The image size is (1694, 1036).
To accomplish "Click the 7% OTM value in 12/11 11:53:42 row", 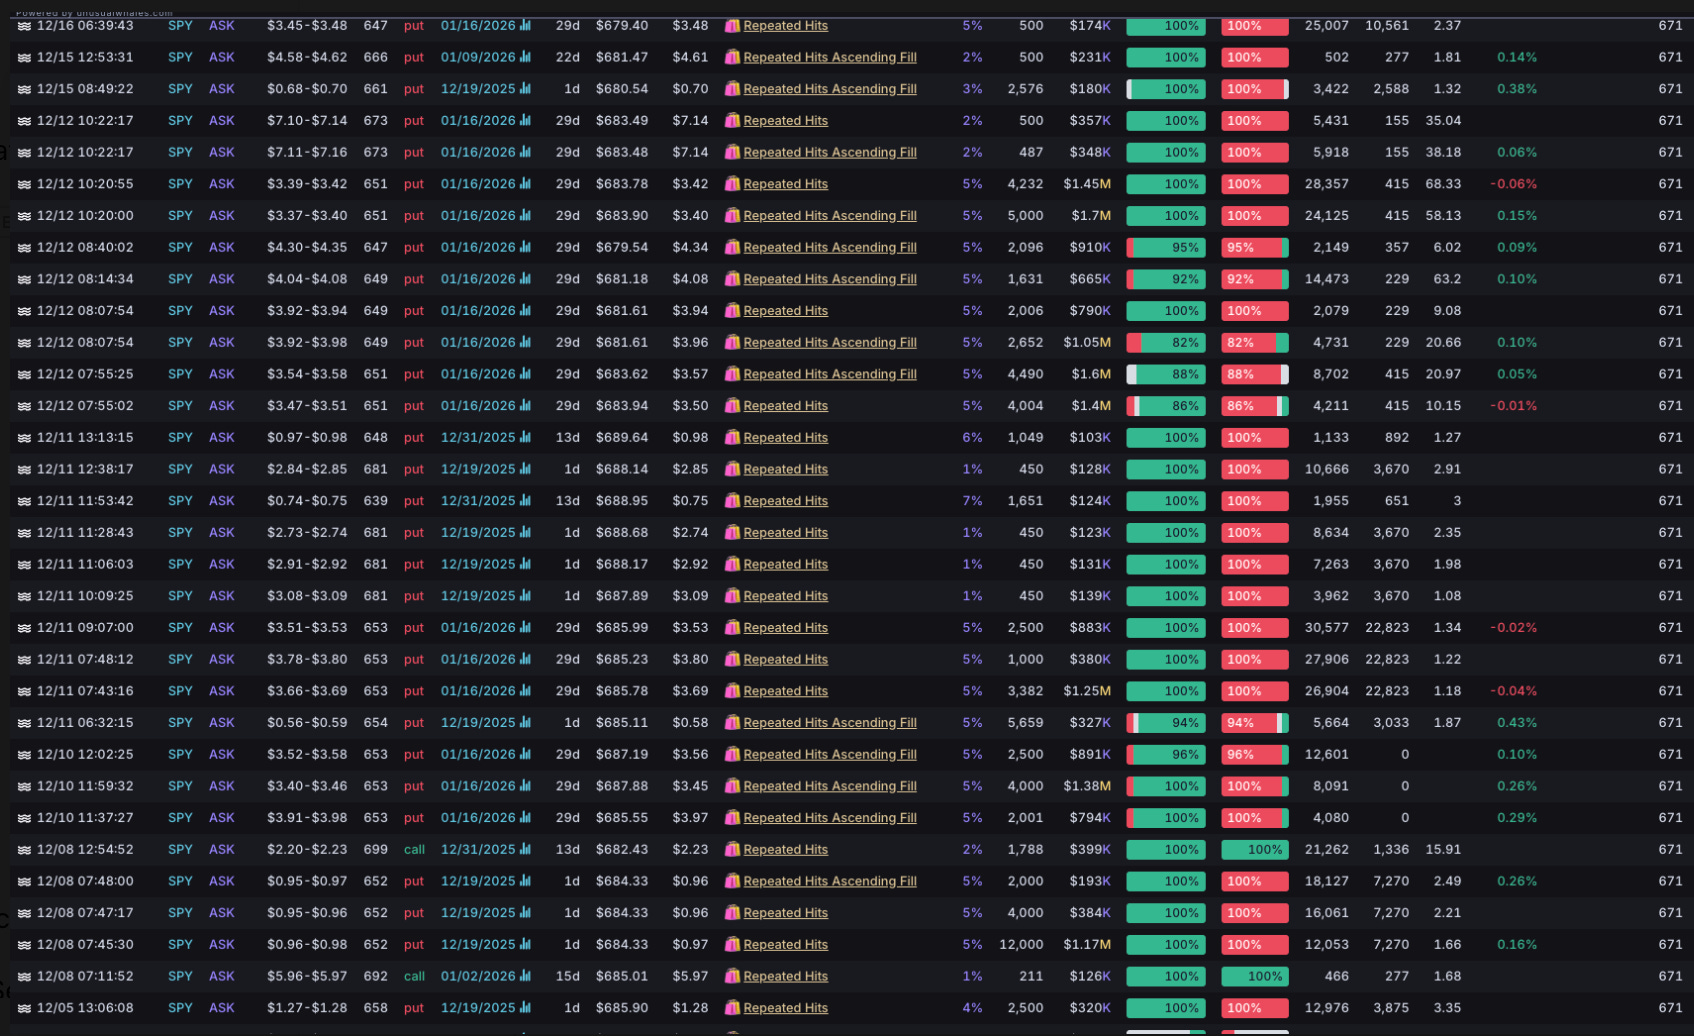I will tap(972, 500).
